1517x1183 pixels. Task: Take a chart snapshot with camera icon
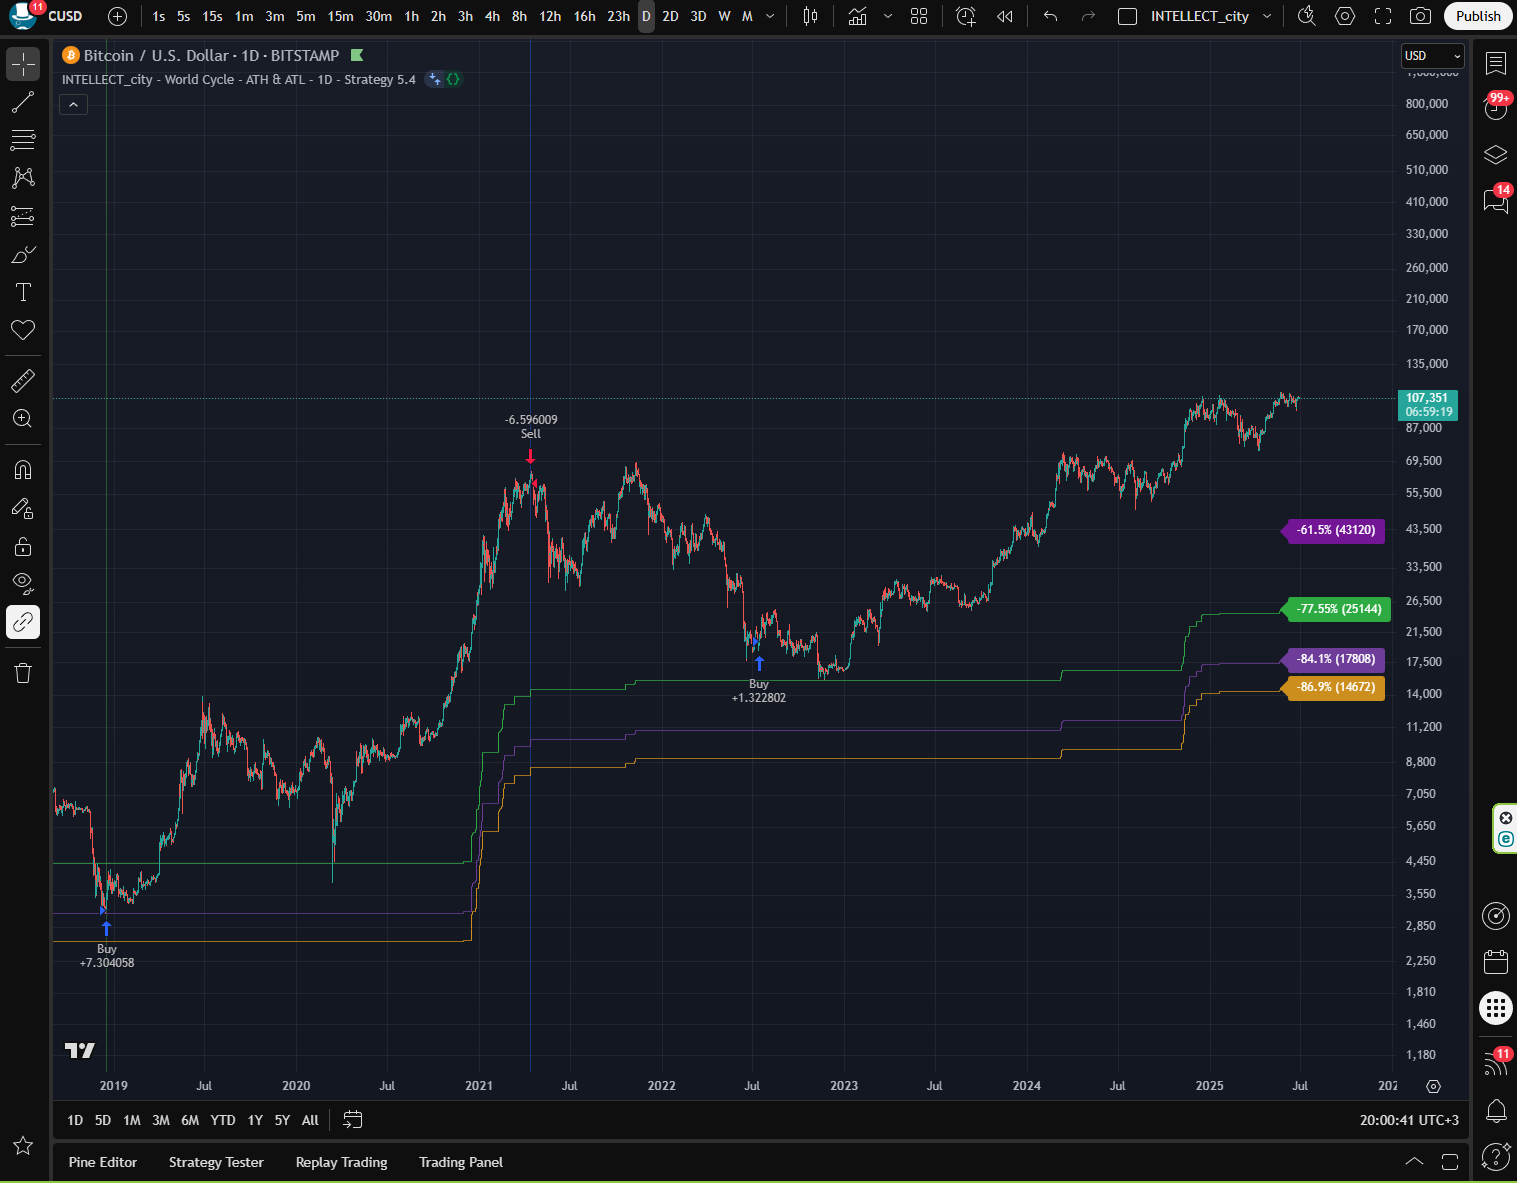pos(1419,16)
